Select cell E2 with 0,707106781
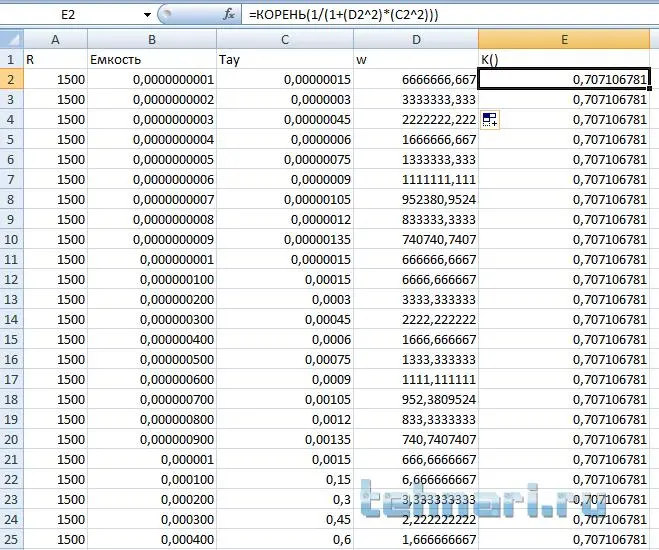The image size is (659, 550). point(564,79)
